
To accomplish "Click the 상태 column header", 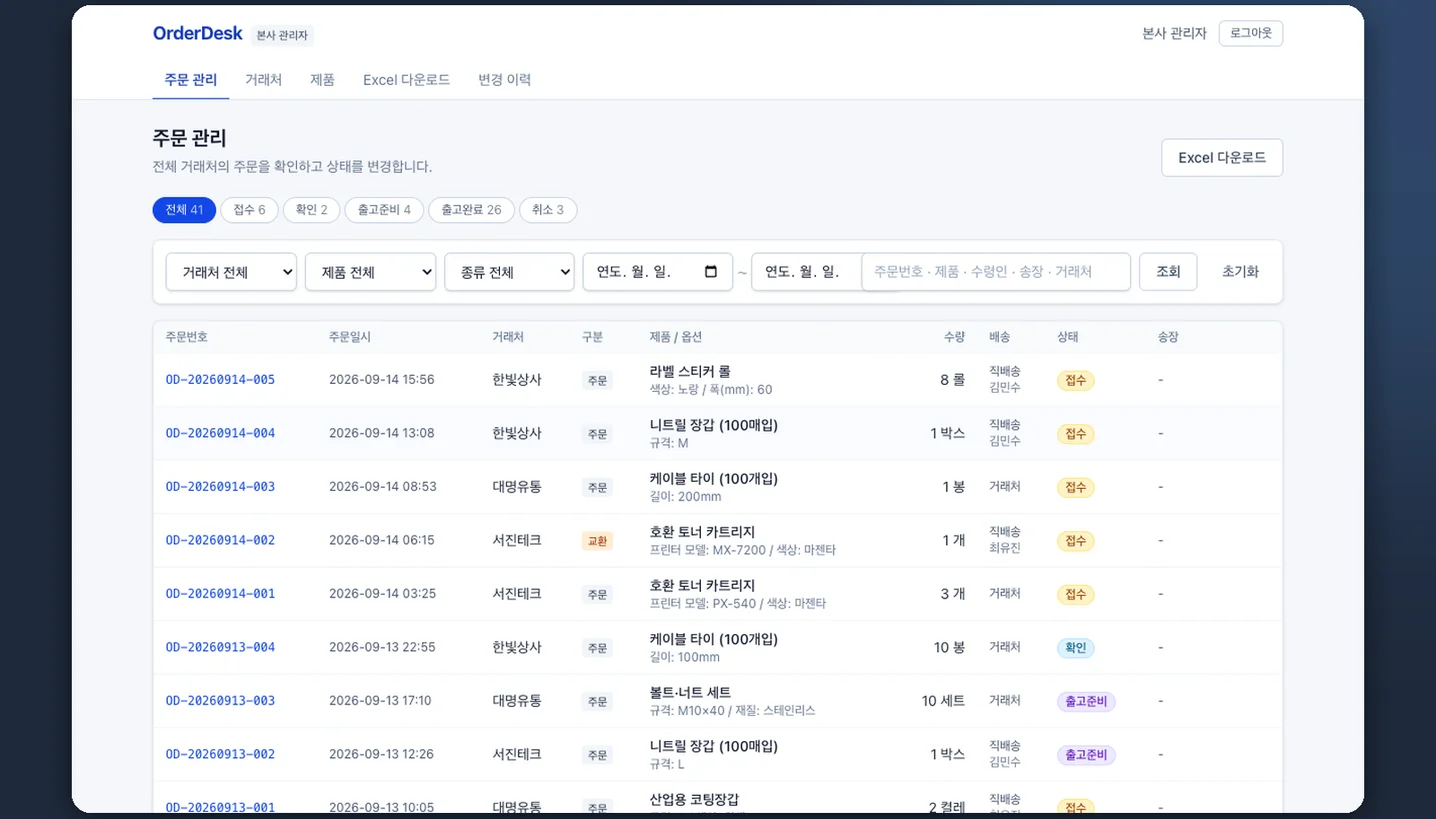I will [x=1068, y=337].
